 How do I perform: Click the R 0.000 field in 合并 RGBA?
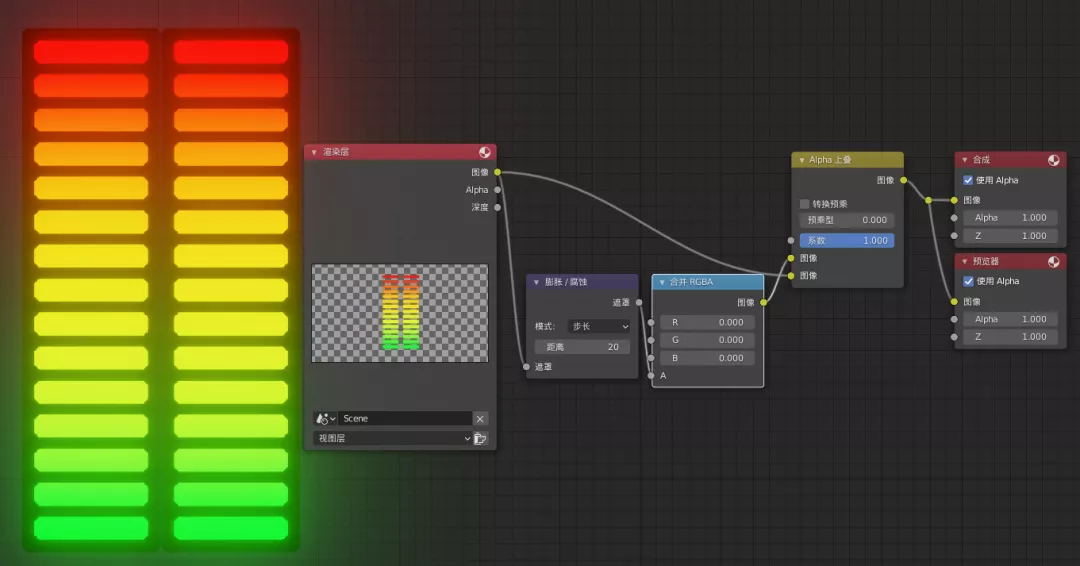click(x=707, y=322)
